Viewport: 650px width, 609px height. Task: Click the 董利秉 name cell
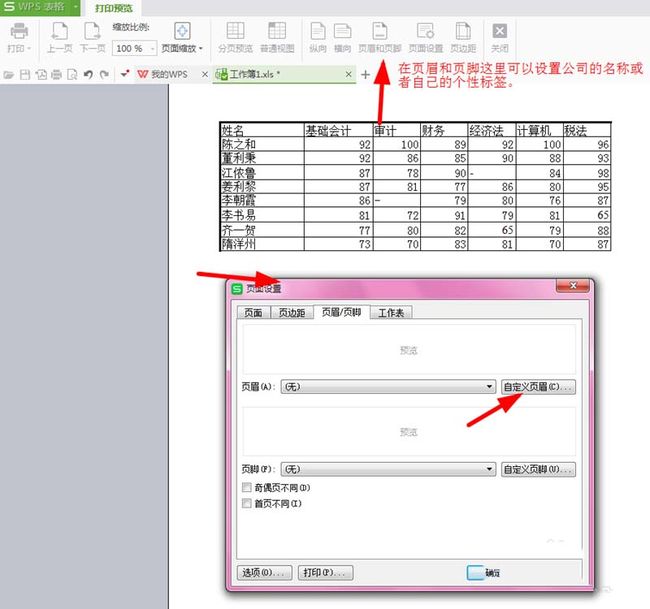click(x=262, y=158)
